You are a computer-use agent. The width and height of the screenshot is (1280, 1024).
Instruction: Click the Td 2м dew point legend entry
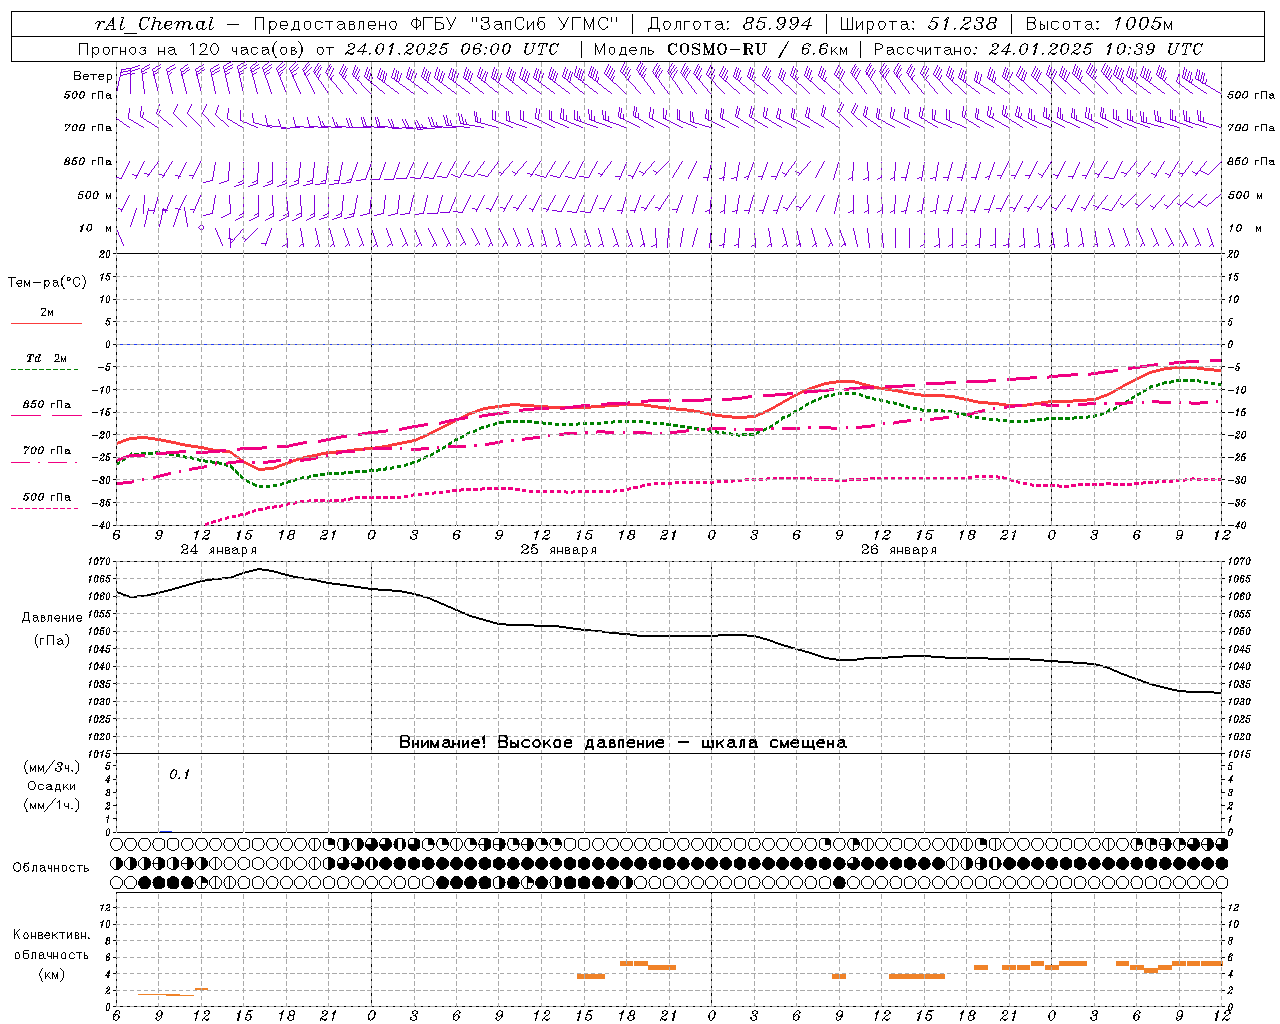(47, 358)
